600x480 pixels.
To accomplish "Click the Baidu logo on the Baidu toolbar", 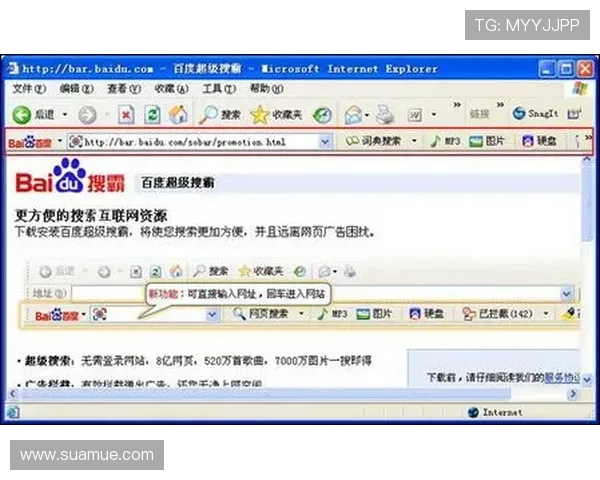I will 30,142.
